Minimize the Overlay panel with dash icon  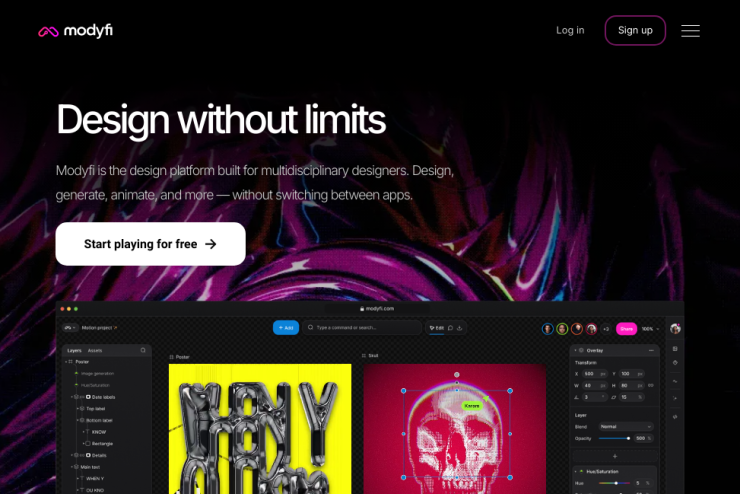point(651,351)
